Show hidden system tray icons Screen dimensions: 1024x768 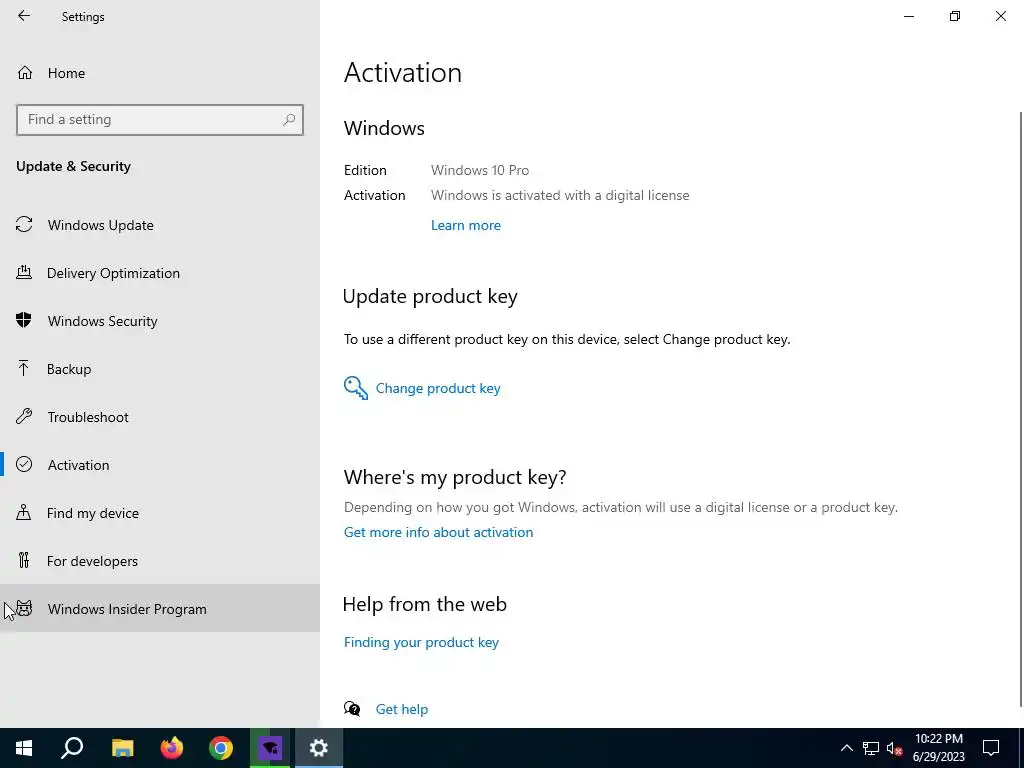coord(846,748)
